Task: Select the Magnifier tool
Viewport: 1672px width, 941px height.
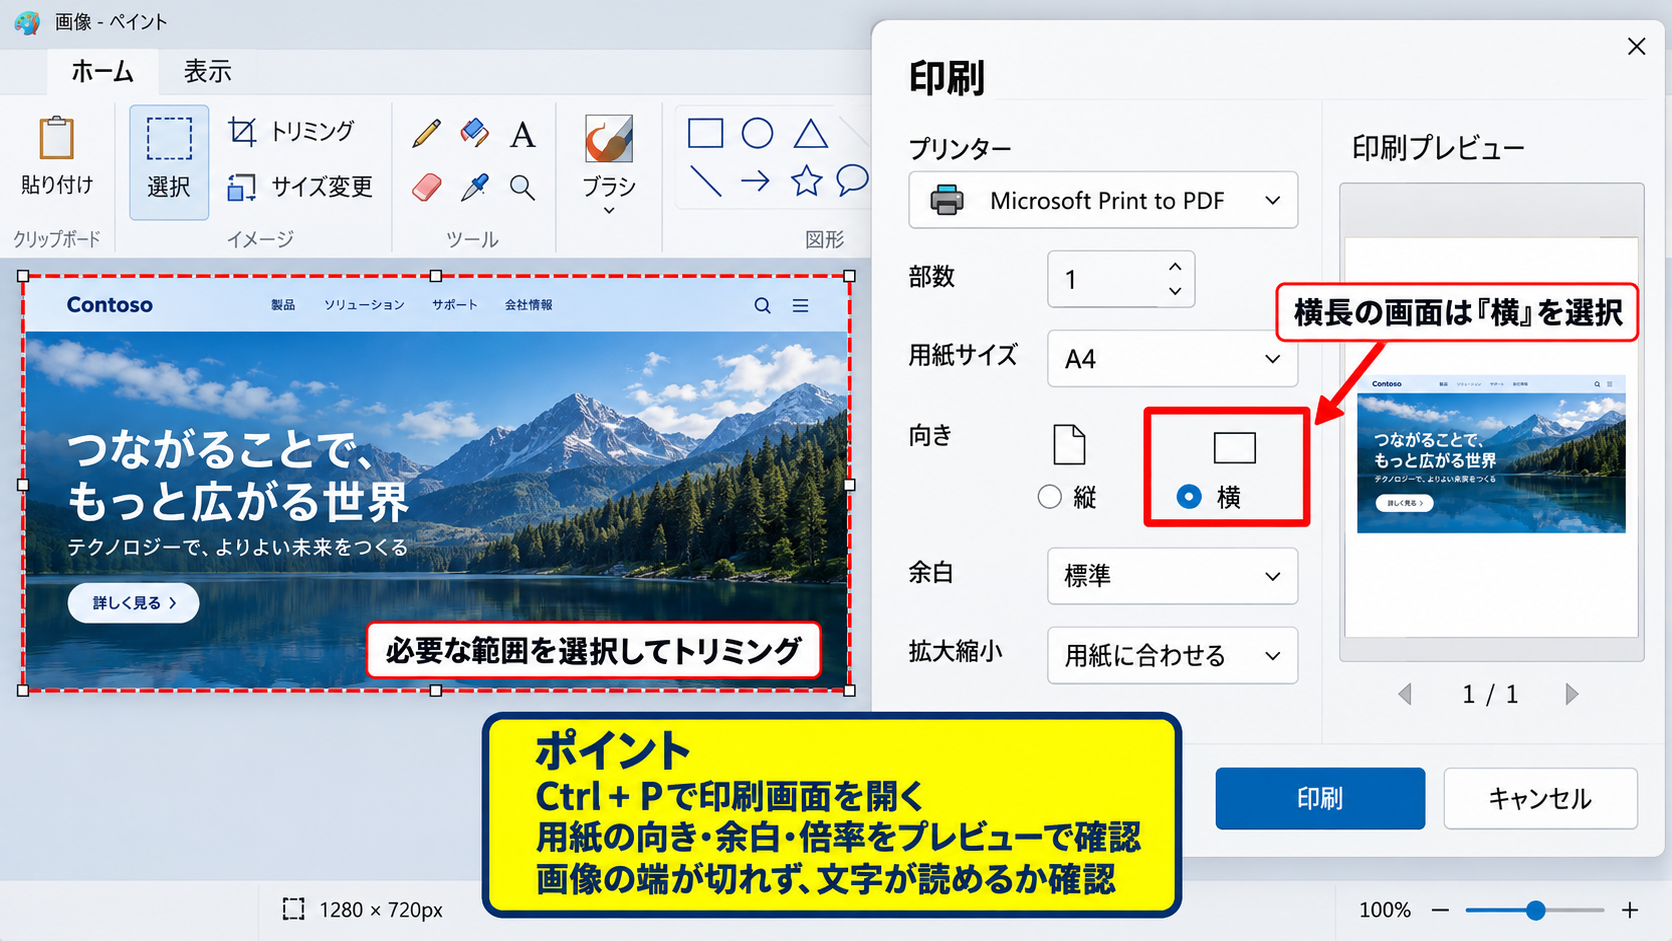Action: pyautogui.click(x=522, y=187)
